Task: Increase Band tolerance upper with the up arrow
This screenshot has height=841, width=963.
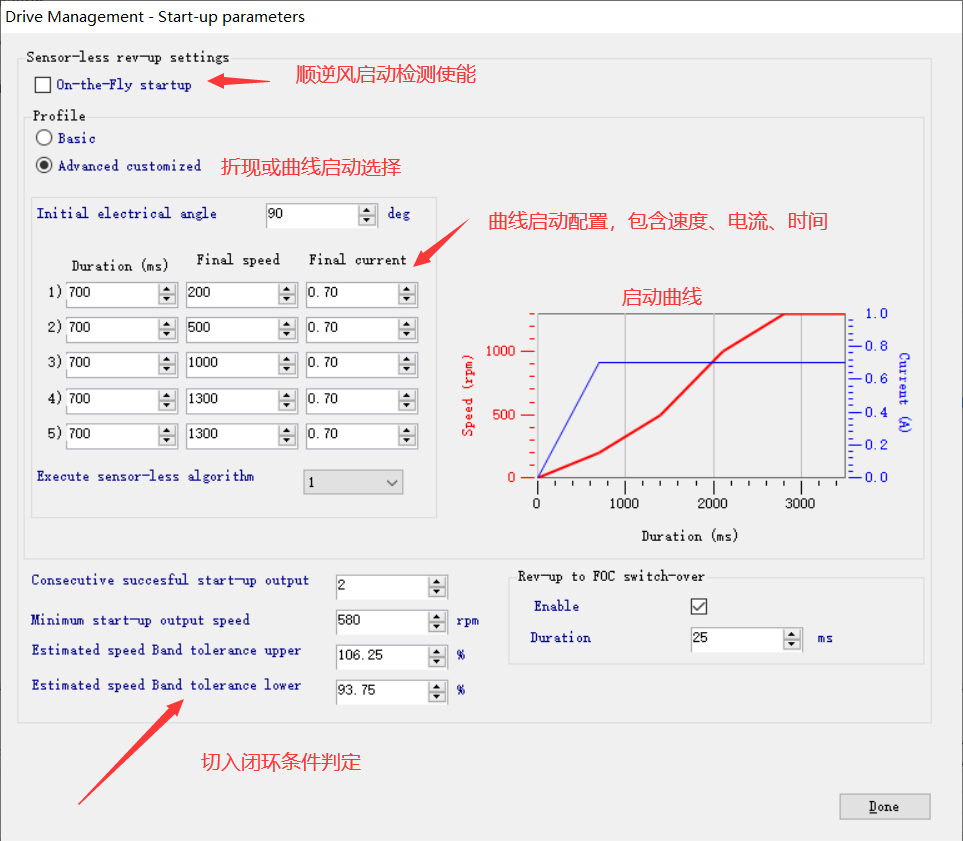Action: (x=437, y=651)
